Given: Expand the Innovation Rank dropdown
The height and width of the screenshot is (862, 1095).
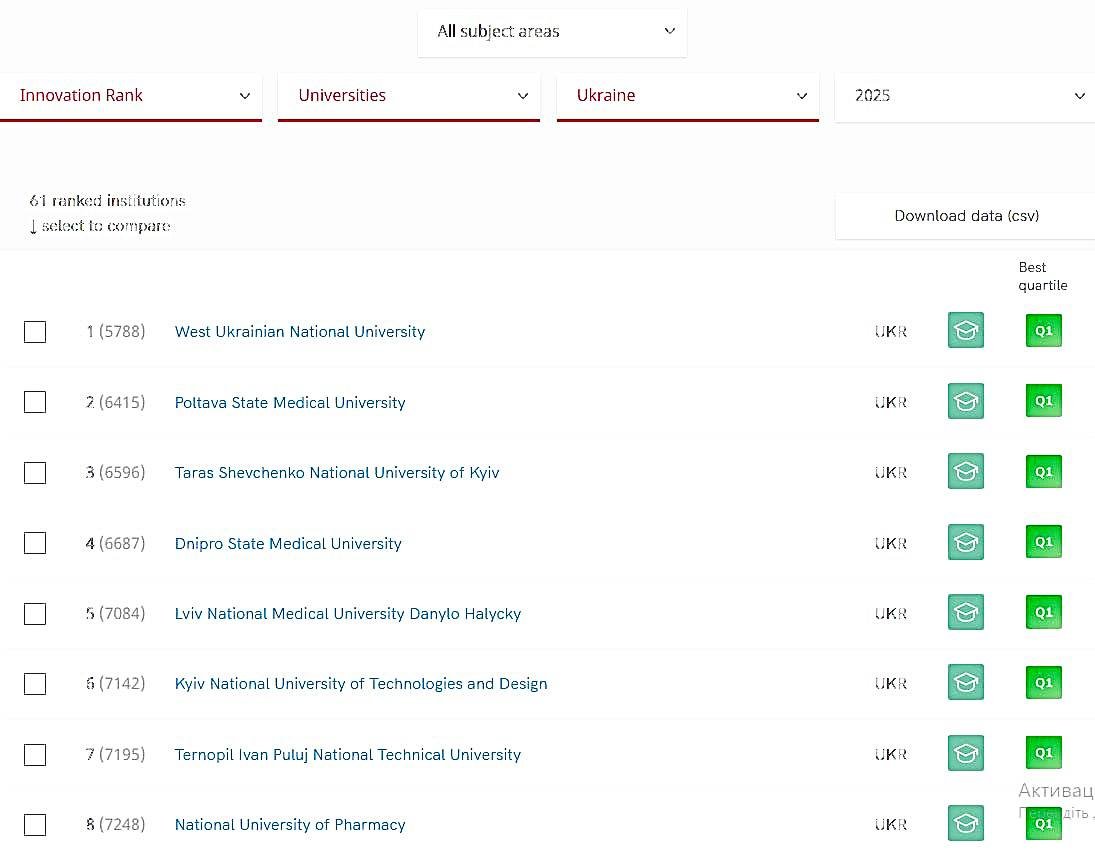Looking at the screenshot, I should [x=131, y=96].
